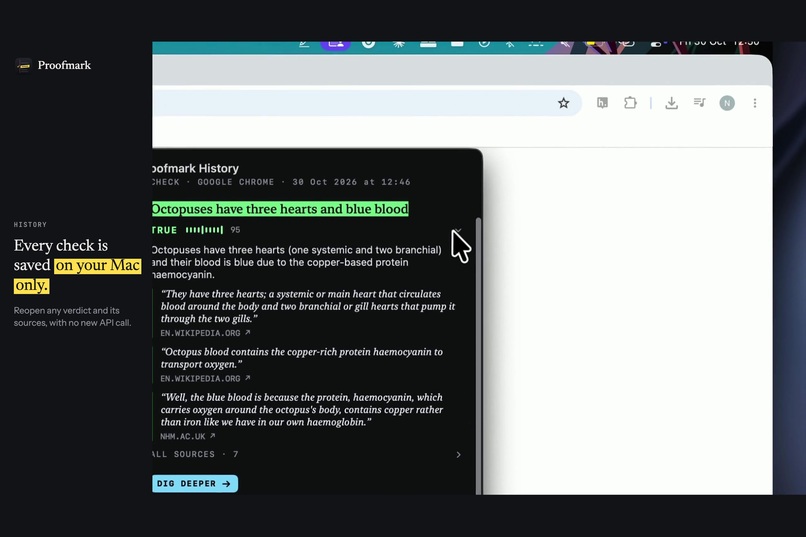Image resolution: width=806 pixels, height=537 pixels.
Task: Bookmark this page with the star icon
Action: coord(563,103)
